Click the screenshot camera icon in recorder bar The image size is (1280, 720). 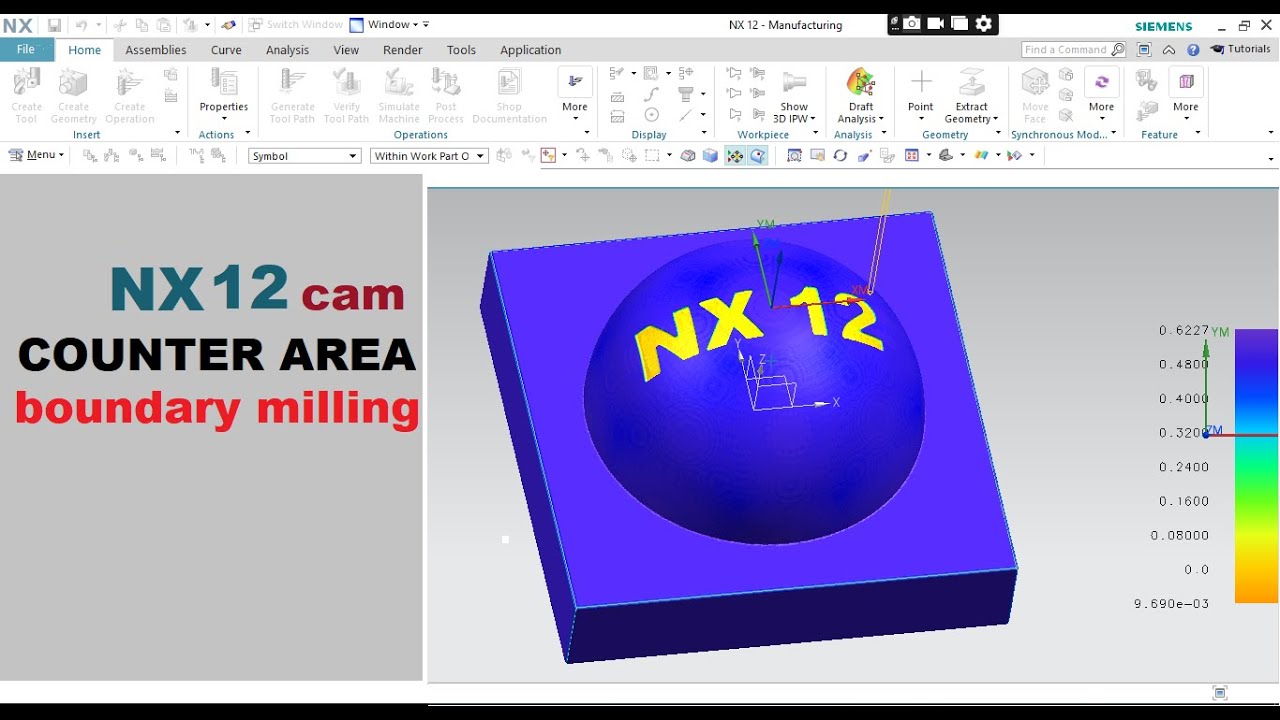(912, 24)
